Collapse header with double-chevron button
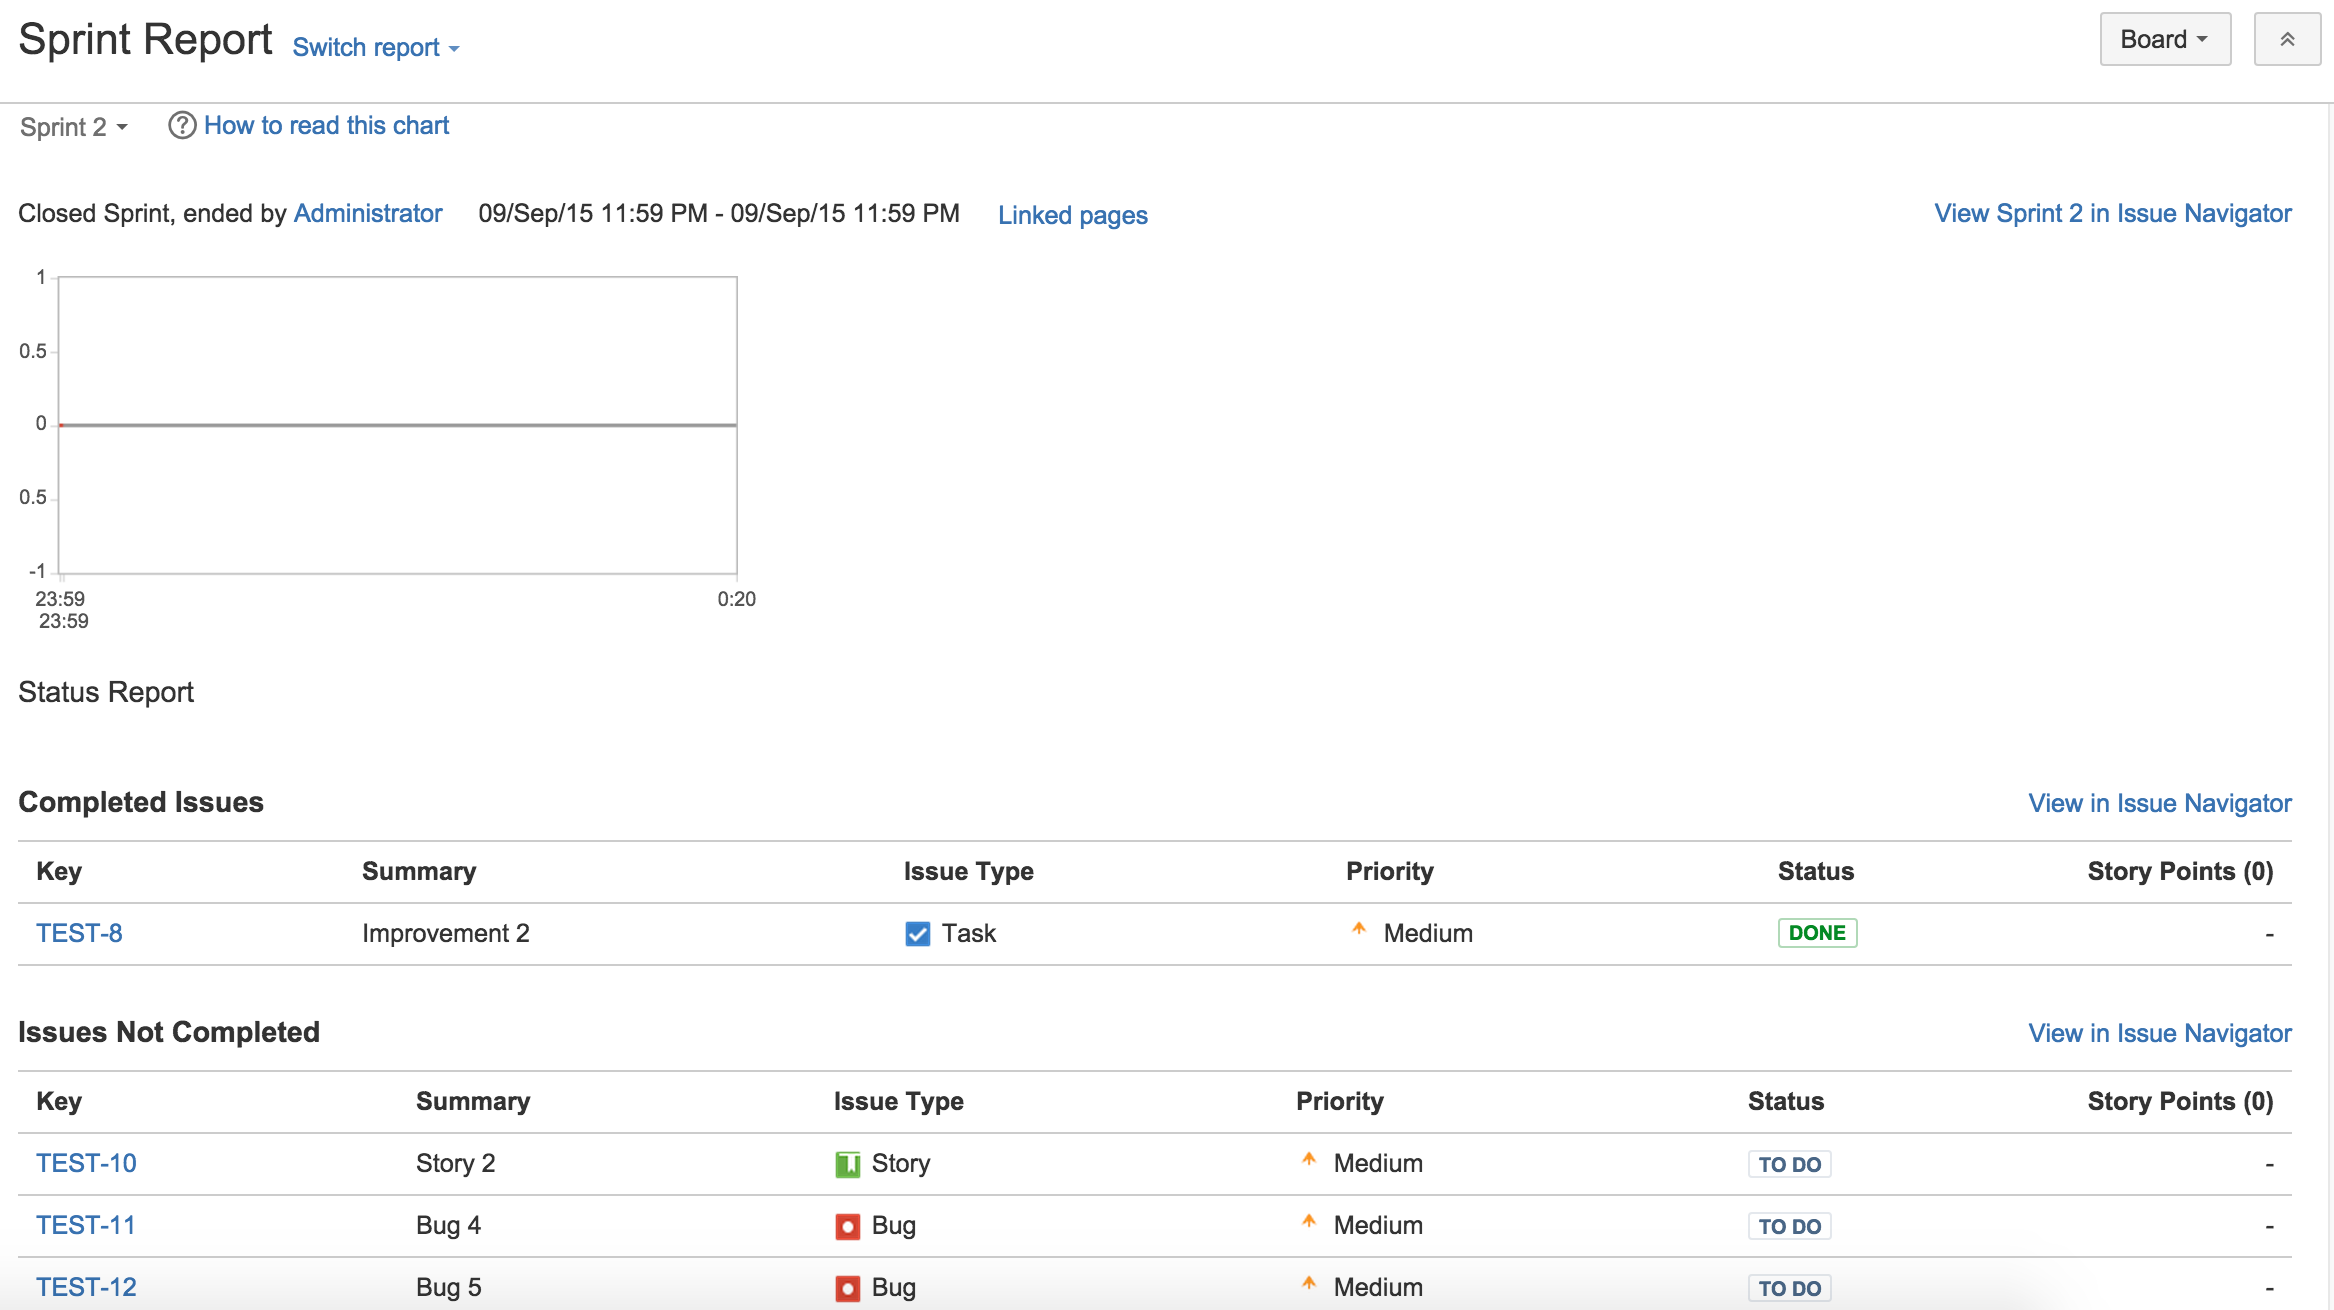The width and height of the screenshot is (2334, 1310). point(2286,40)
